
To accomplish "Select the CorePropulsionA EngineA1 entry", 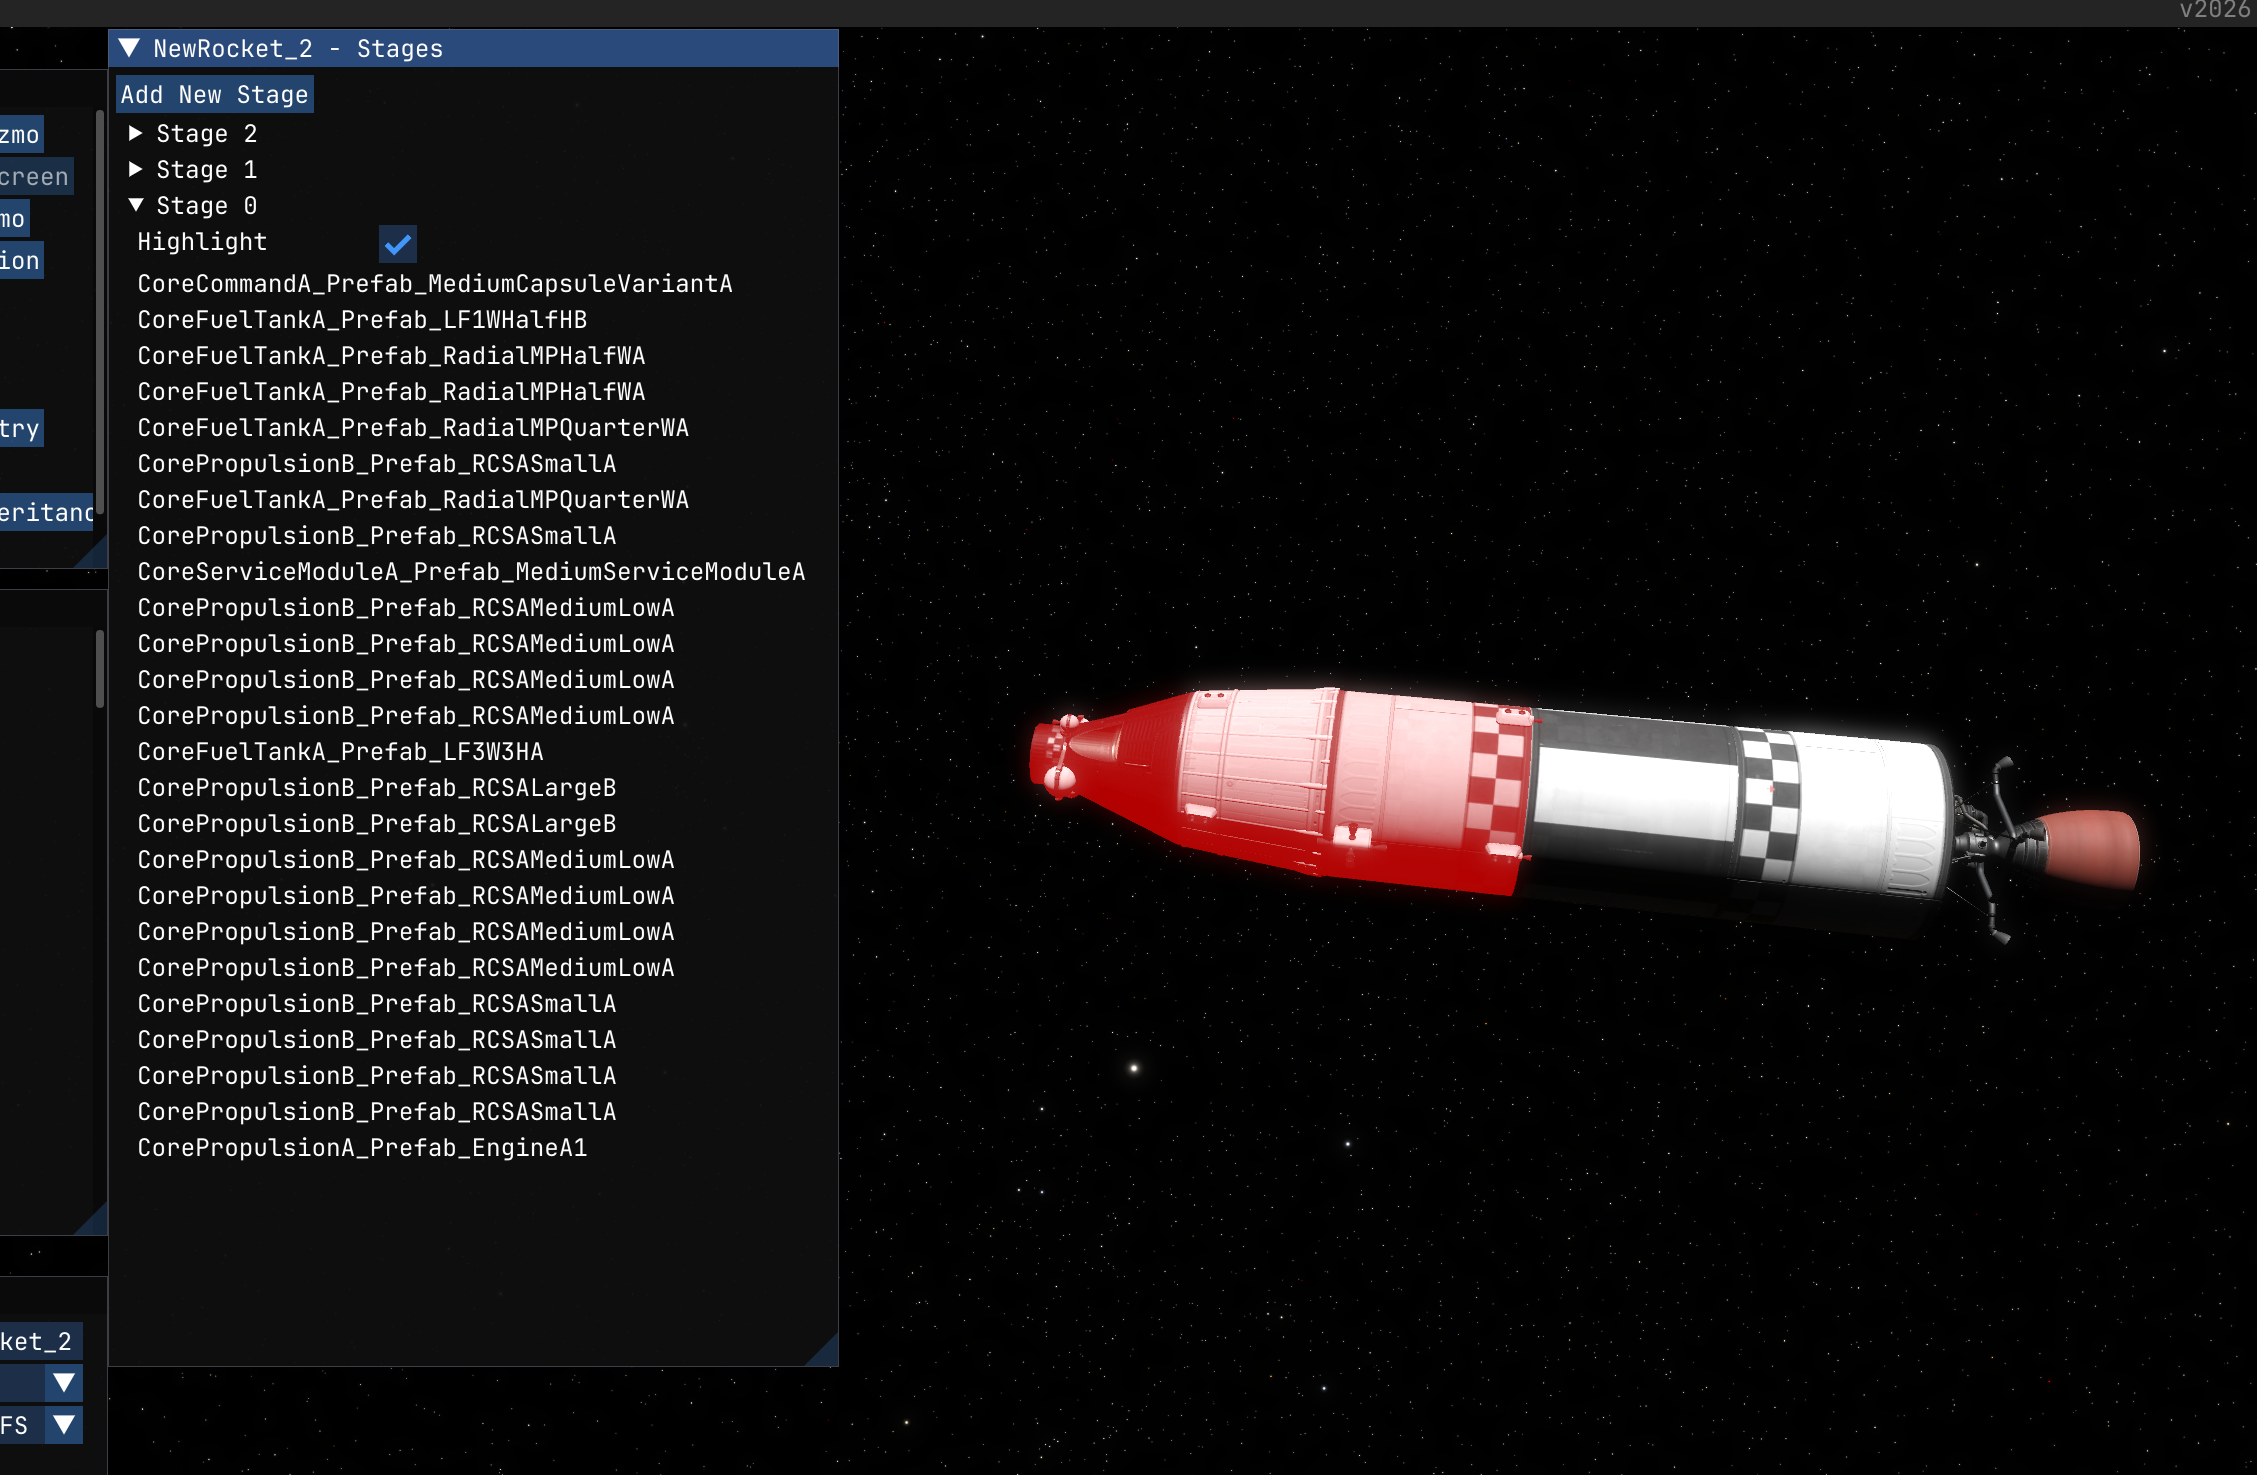I will click(362, 1148).
